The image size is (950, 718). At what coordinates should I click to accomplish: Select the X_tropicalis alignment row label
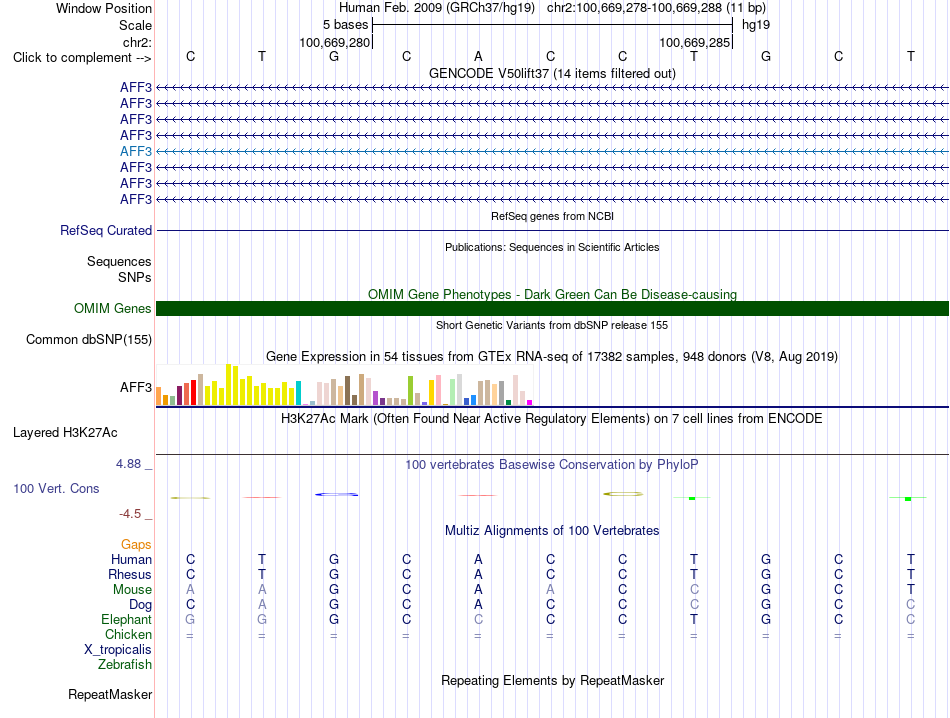click(x=118, y=650)
